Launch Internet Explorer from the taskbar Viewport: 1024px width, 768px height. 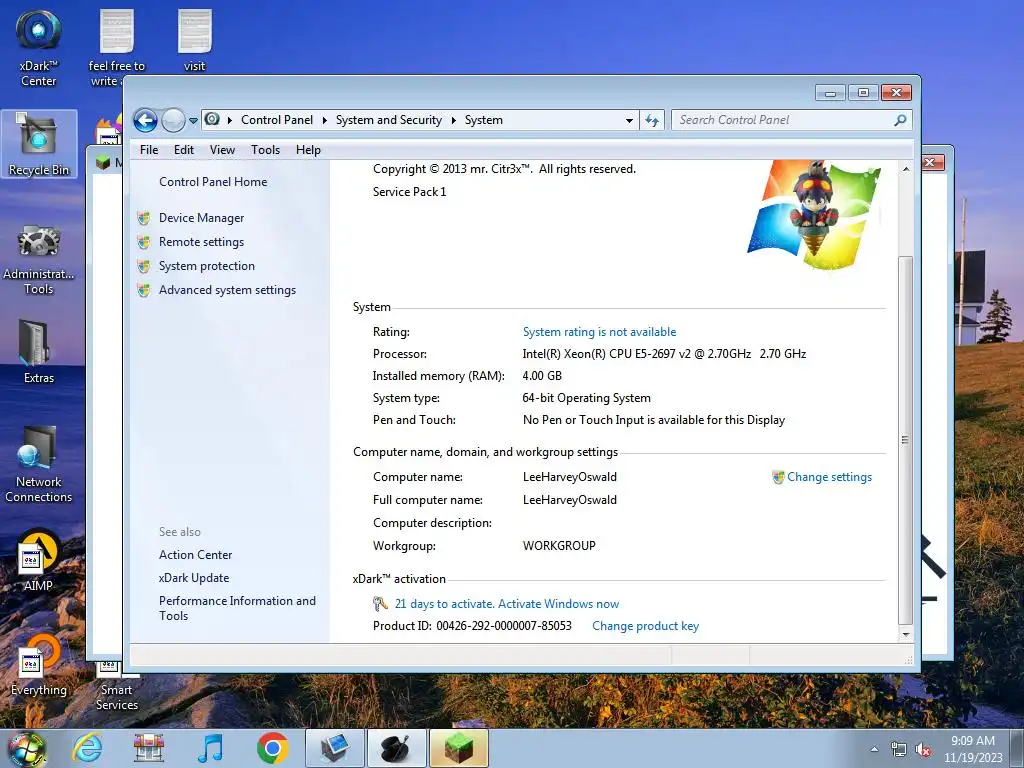pyautogui.click(x=87, y=748)
